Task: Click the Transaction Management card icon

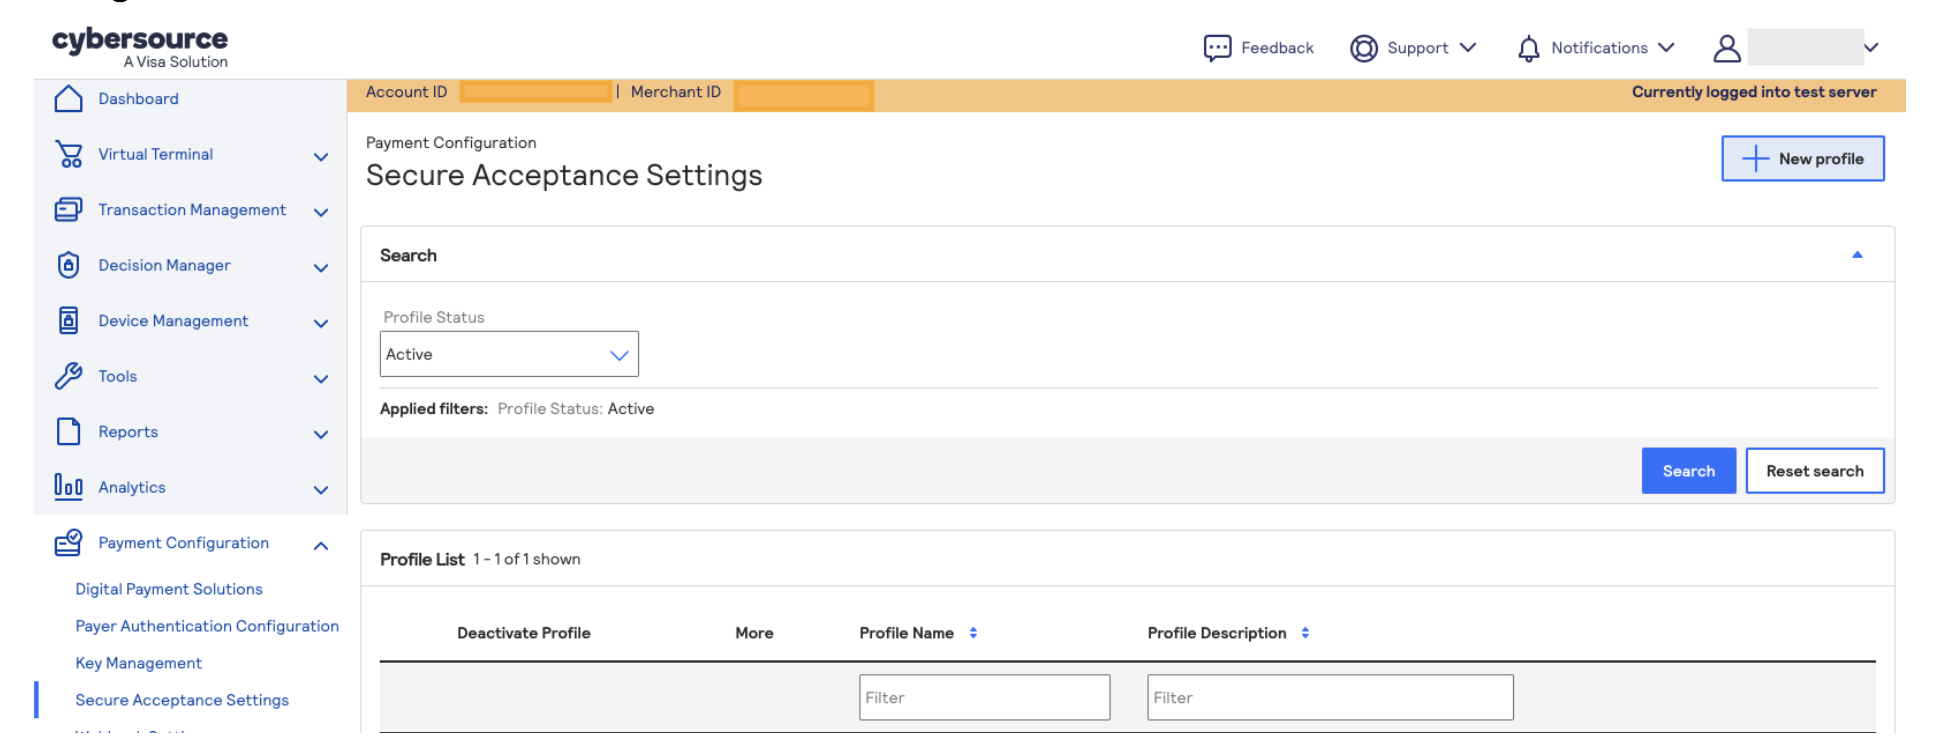Action: pyautogui.click(x=68, y=210)
